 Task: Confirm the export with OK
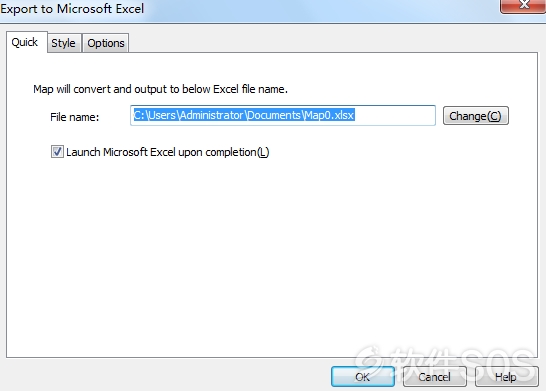coord(362,377)
